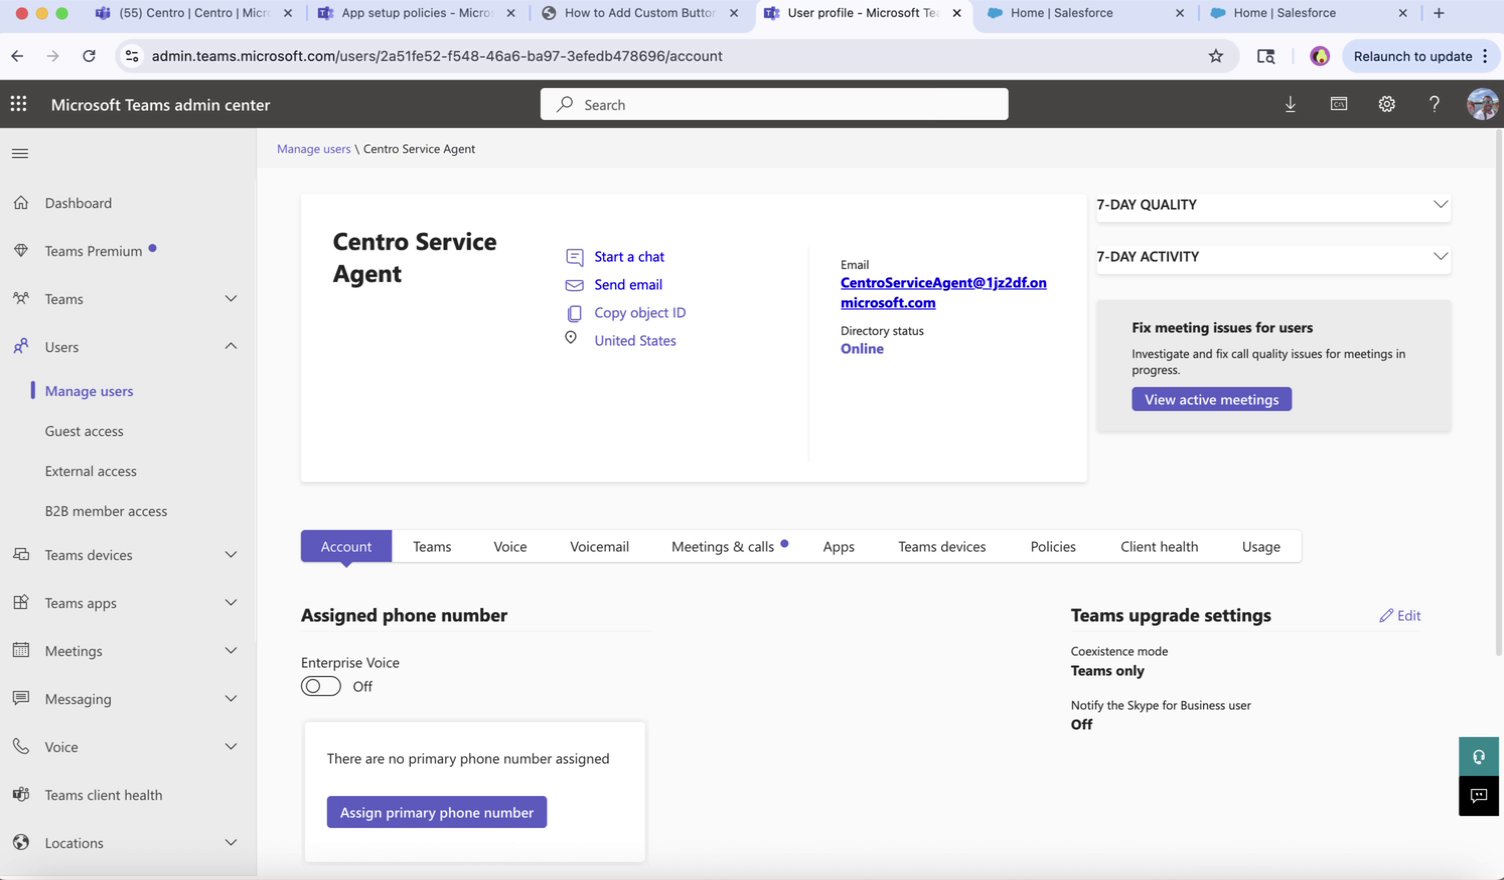Expand the Voice chevron in sidebar
Viewport: 1504px width, 880px height.
click(x=231, y=746)
